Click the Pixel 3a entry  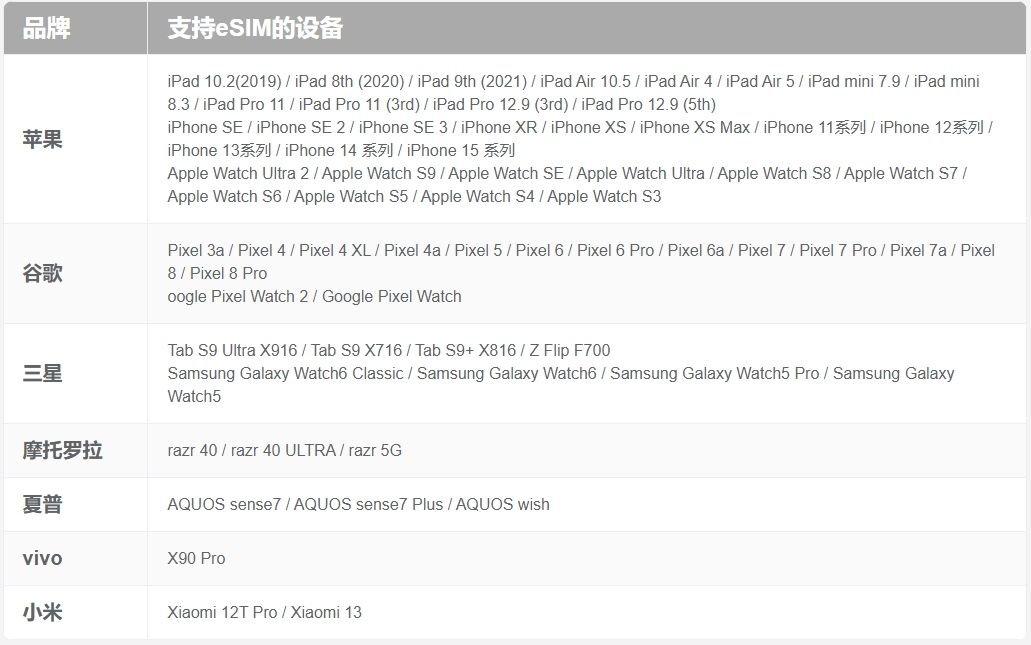click(196, 250)
